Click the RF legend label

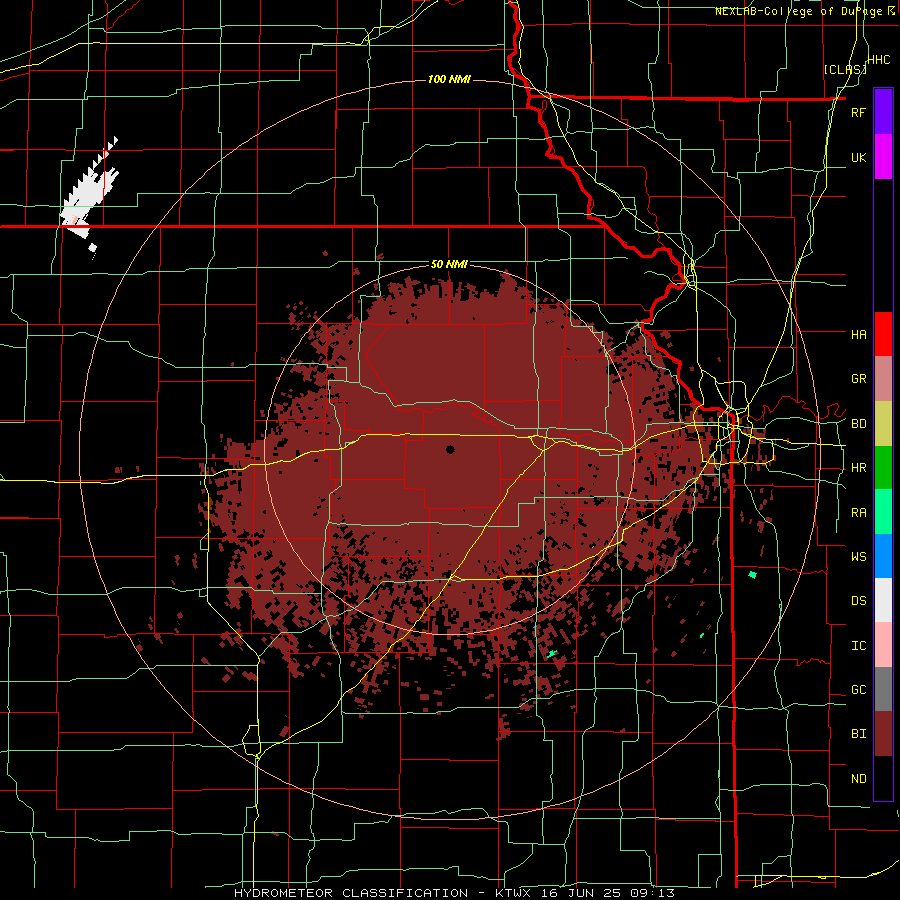click(858, 112)
